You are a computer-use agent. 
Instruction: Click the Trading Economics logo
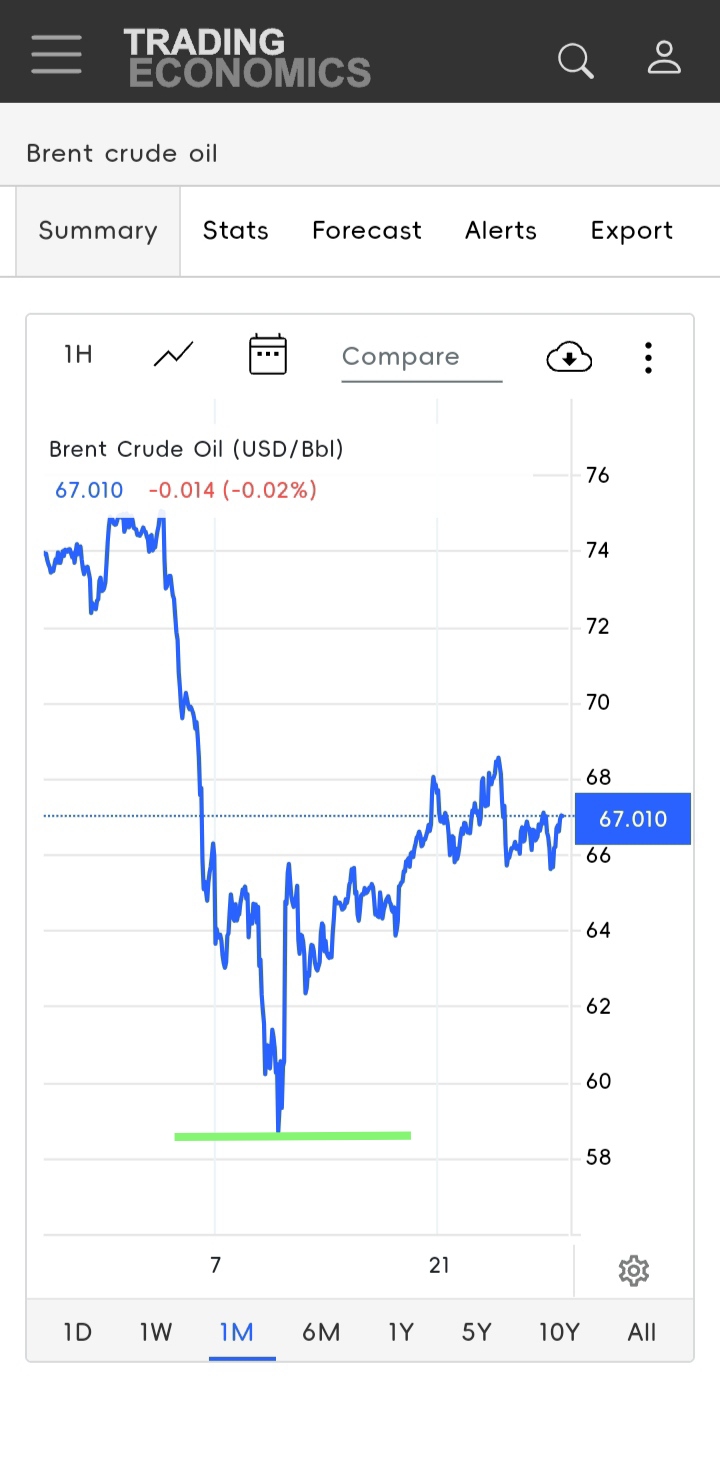[x=247, y=57]
